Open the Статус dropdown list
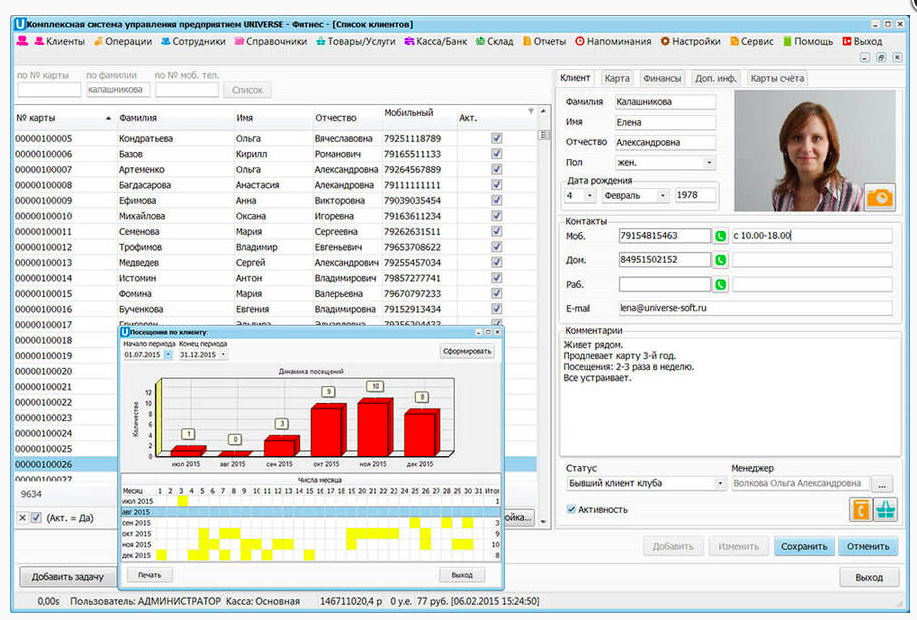917x620 pixels. pos(719,483)
